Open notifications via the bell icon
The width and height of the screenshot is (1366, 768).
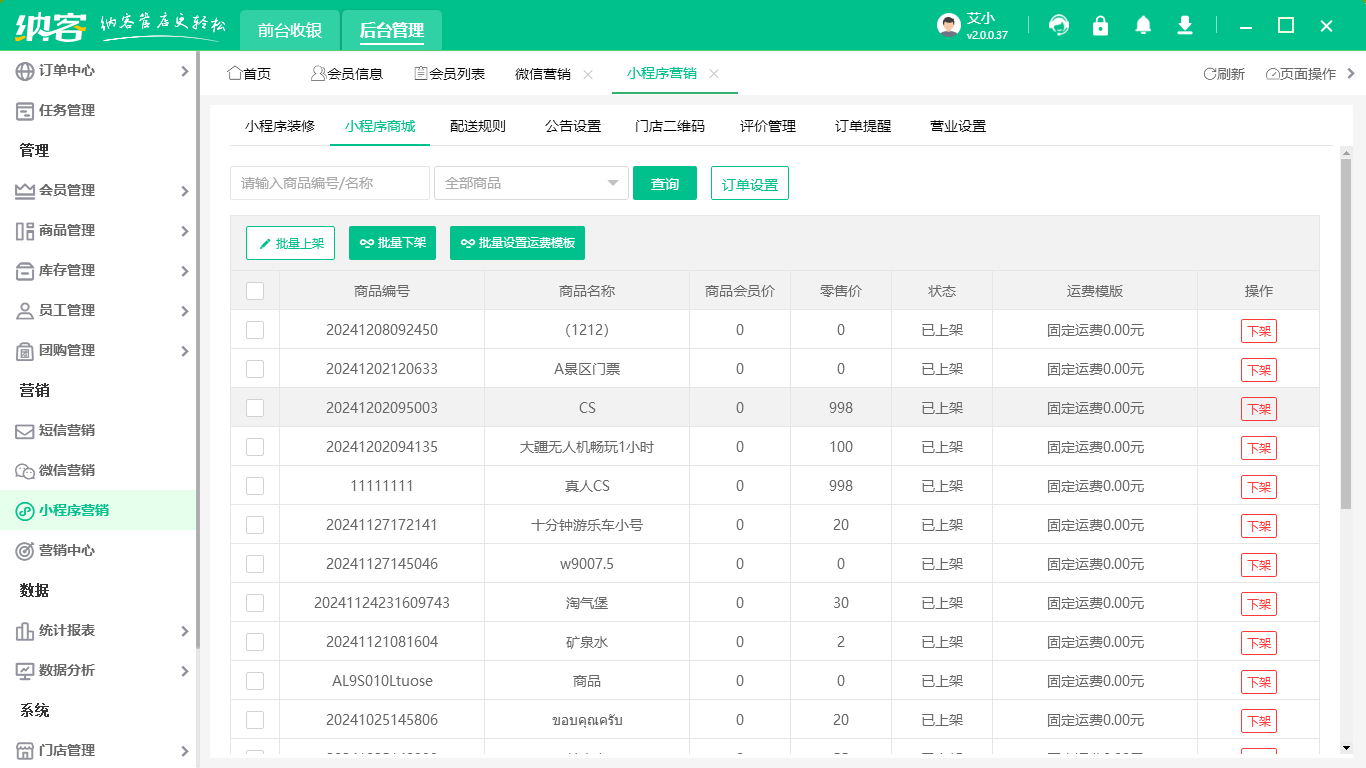(x=1142, y=25)
